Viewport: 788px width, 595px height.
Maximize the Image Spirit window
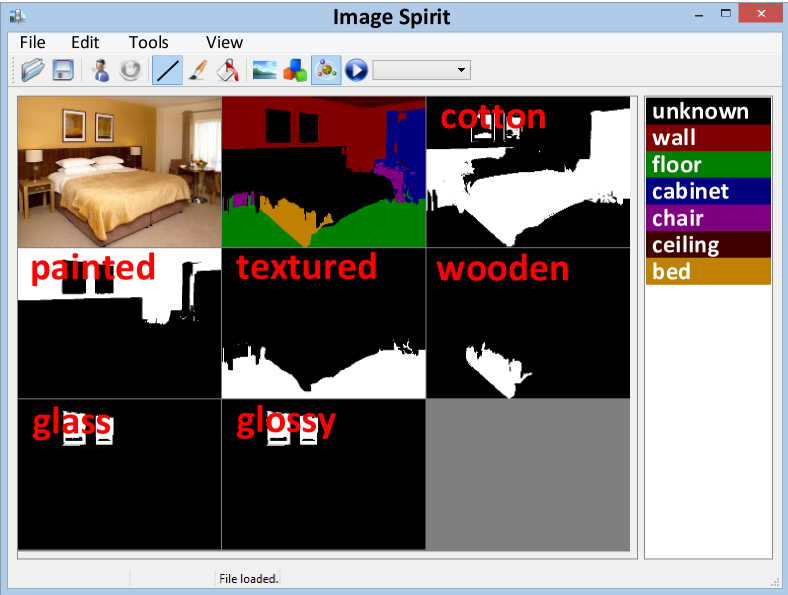point(726,14)
